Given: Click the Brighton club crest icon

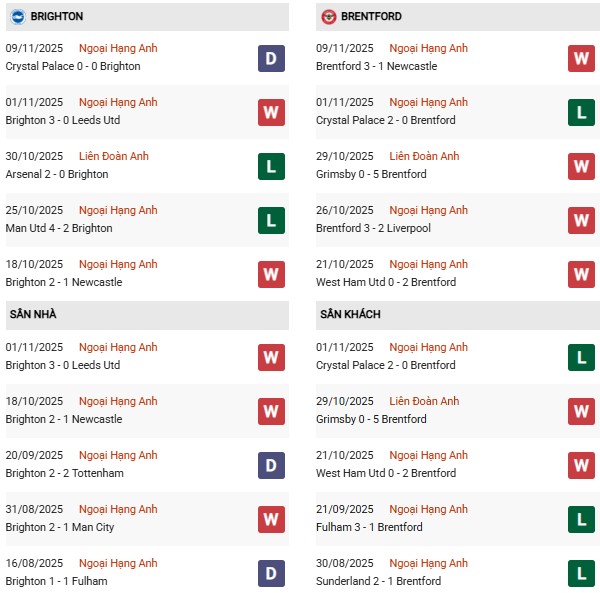Looking at the screenshot, I should click(x=17, y=17).
